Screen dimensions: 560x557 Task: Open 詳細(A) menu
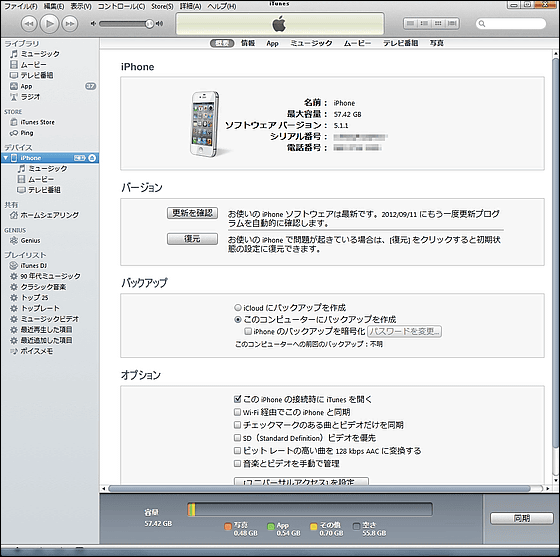point(190,6)
